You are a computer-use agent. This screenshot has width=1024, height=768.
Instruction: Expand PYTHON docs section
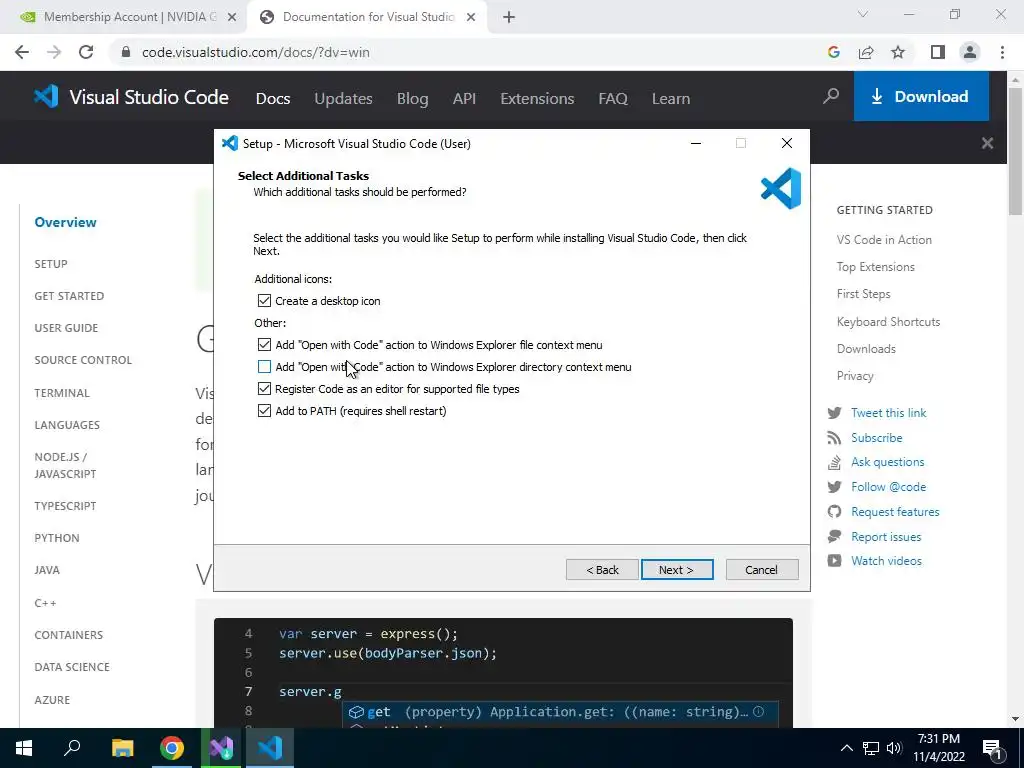pyautogui.click(x=57, y=537)
